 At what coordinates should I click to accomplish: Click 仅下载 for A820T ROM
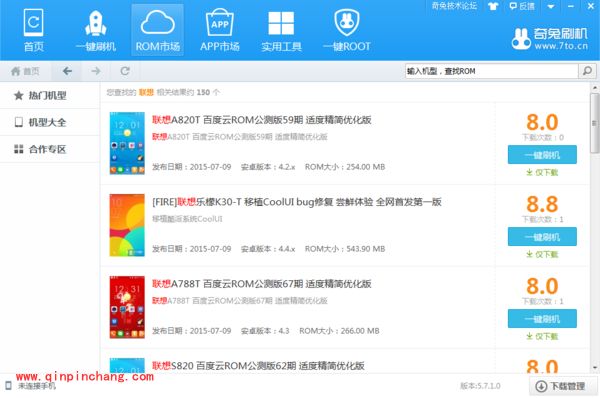542,173
